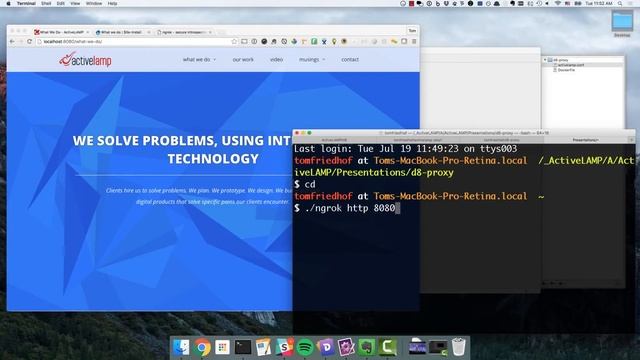The width and height of the screenshot is (640, 360).
Task: Click the menu bar clock 'Tue 11:52 AM'
Action: pyautogui.click(x=599, y=3)
